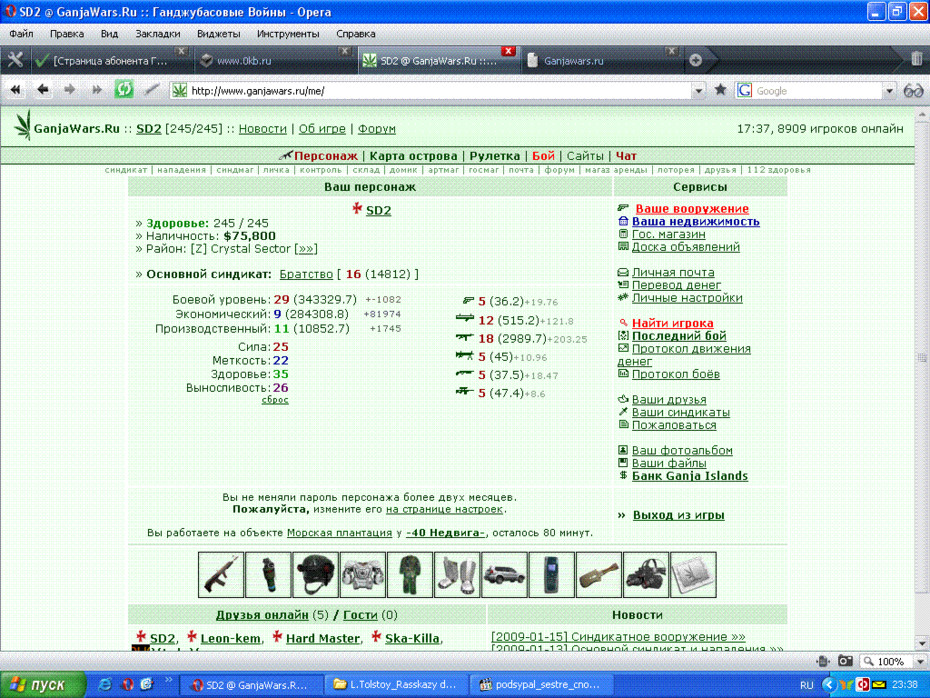930x698 pixels.
Task: Click the rewind navigation button
Action: point(15,90)
